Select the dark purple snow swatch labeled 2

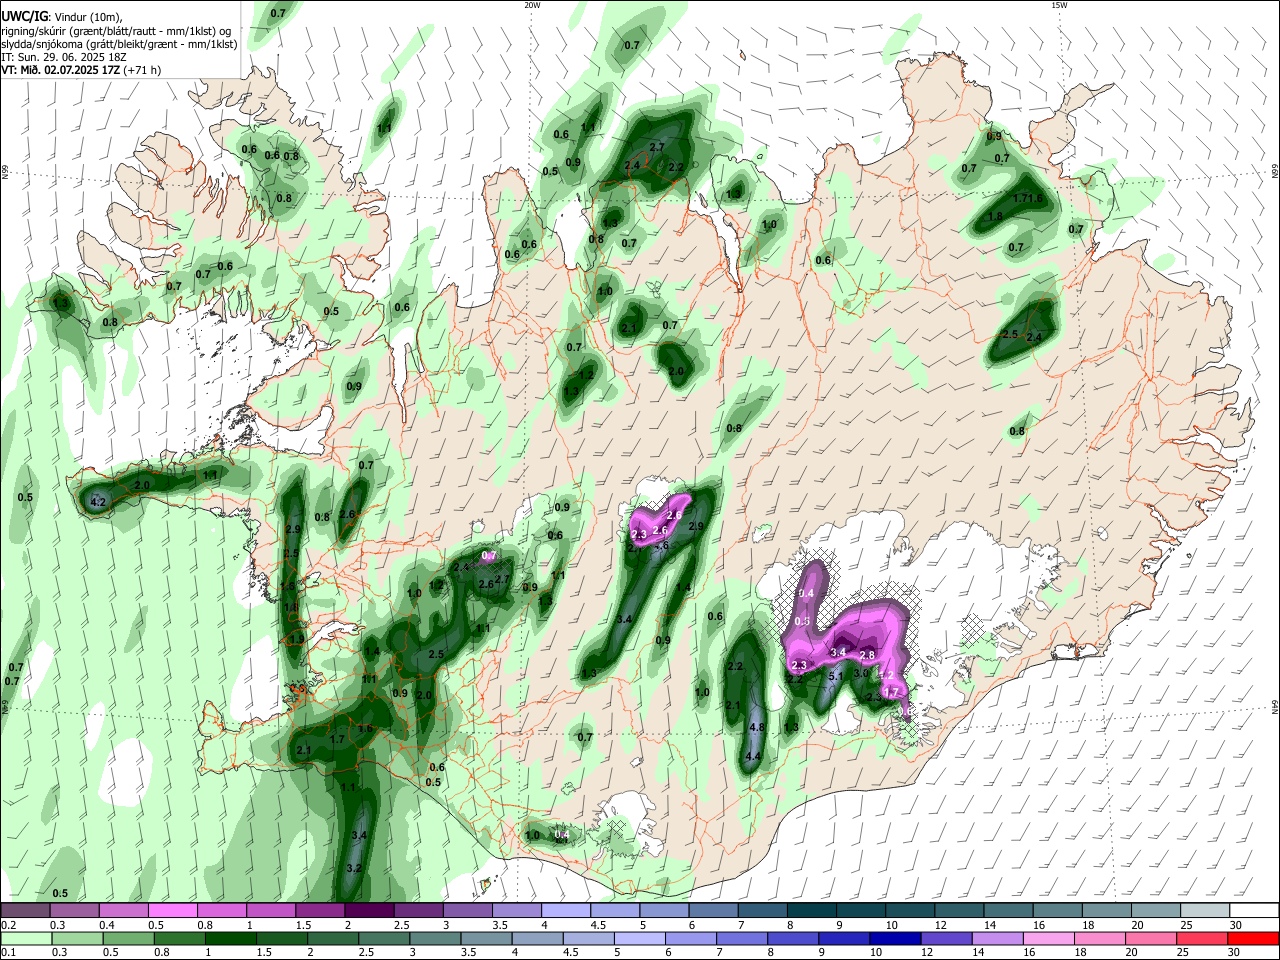click(368, 911)
